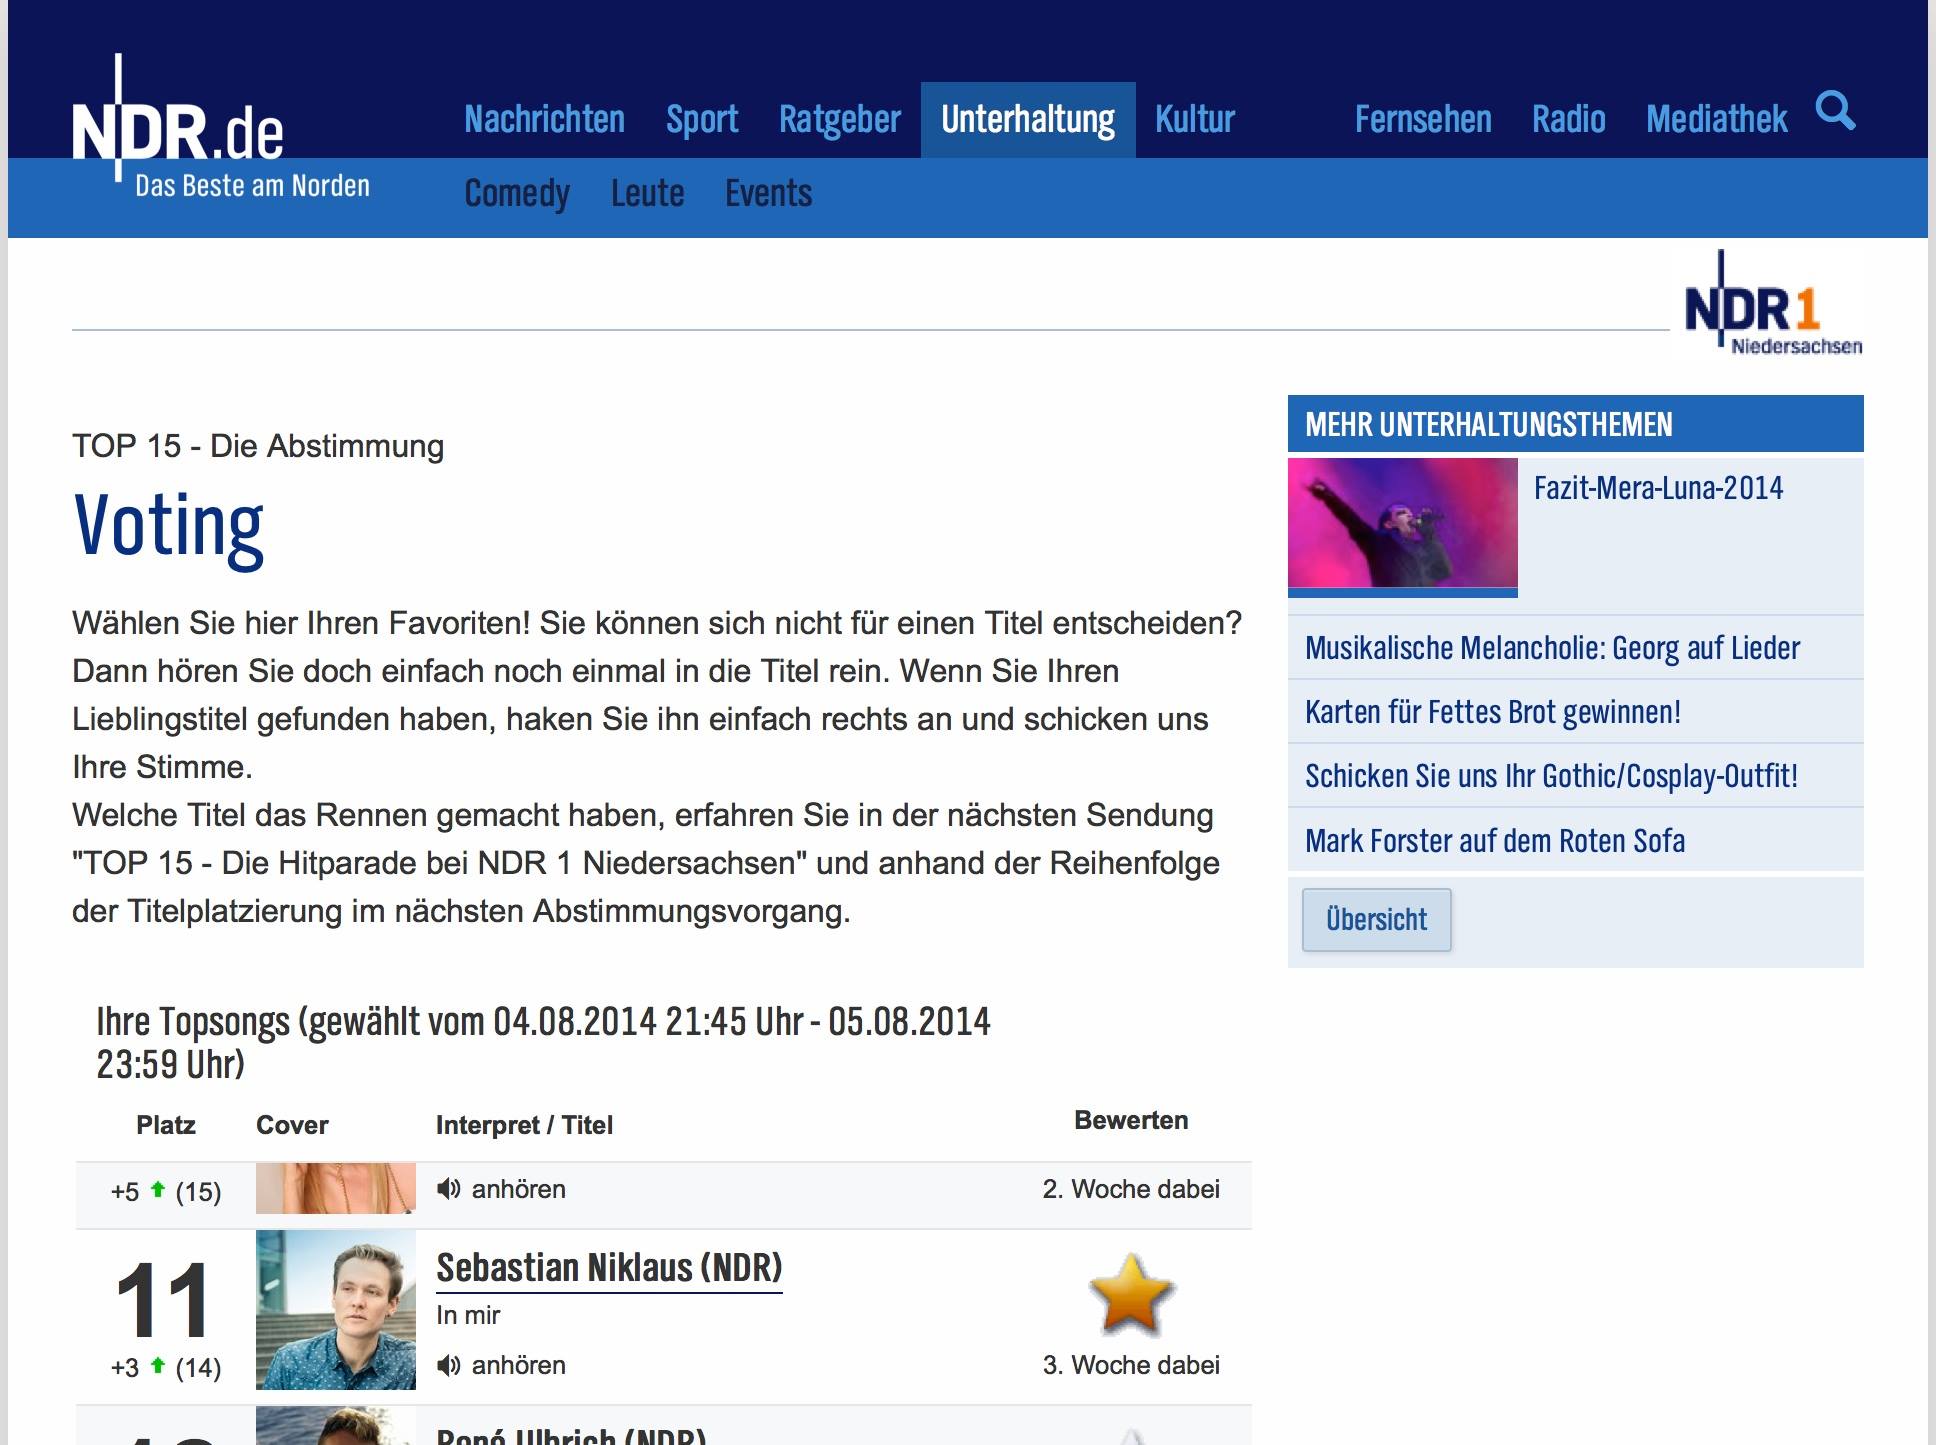Click the '+5 (15)' position change text
The width and height of the screenshot is (1936, 1445).
[x=166, y=1192]
